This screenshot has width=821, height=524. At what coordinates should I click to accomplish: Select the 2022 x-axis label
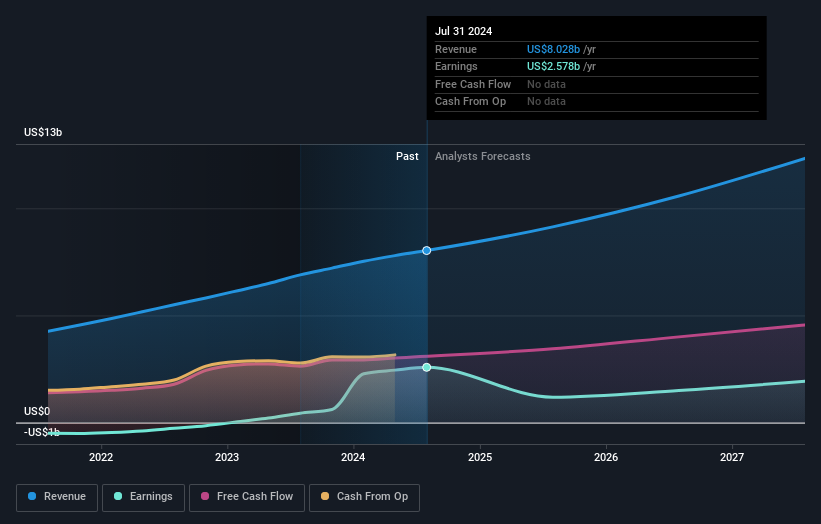point(101,458)
